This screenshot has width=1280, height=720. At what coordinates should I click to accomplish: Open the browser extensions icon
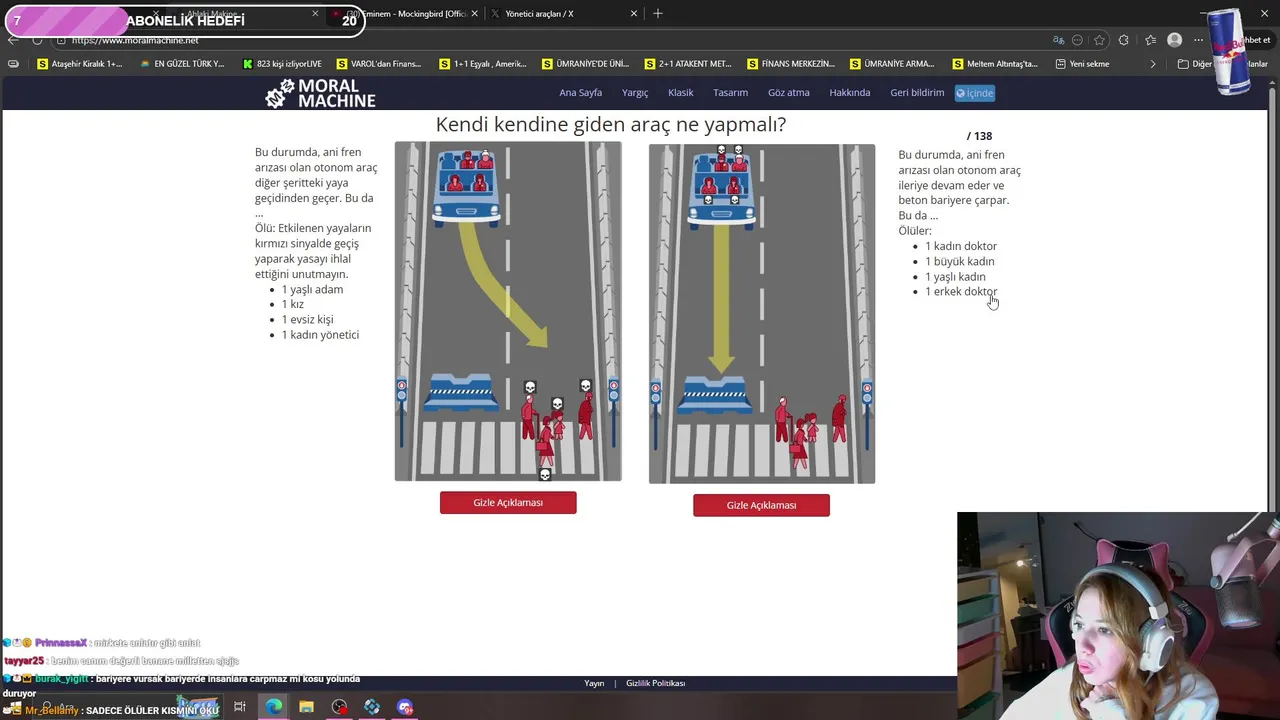point(1124,40)
